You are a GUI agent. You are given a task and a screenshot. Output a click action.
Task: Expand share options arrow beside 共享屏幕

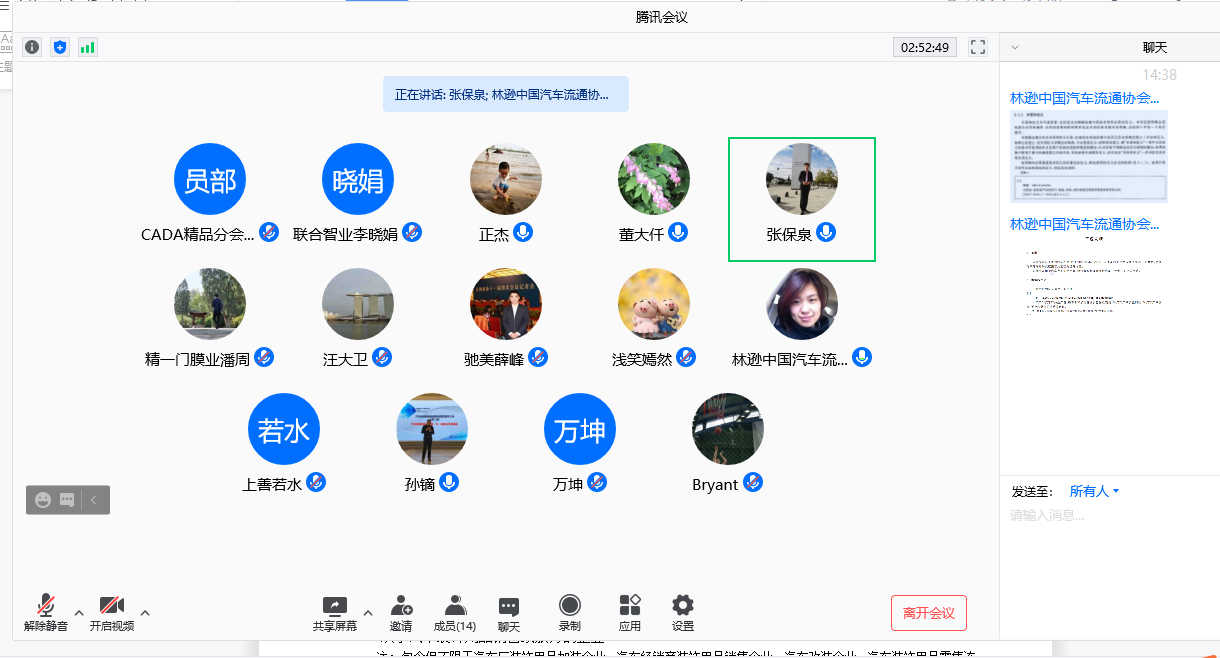pos(367,613)
